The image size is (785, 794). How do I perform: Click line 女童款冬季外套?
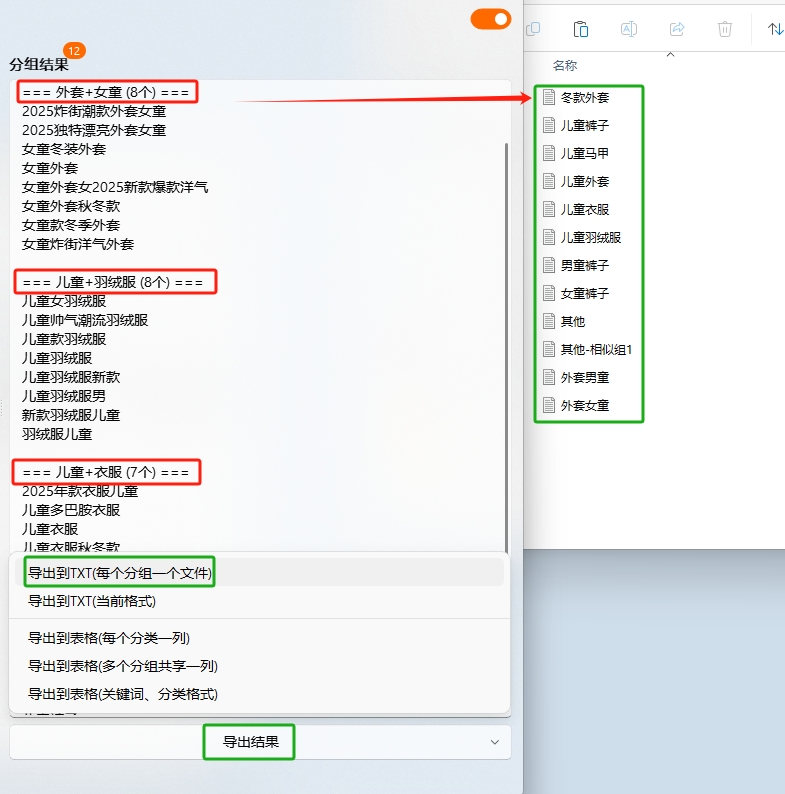click(x=71, y=225)
